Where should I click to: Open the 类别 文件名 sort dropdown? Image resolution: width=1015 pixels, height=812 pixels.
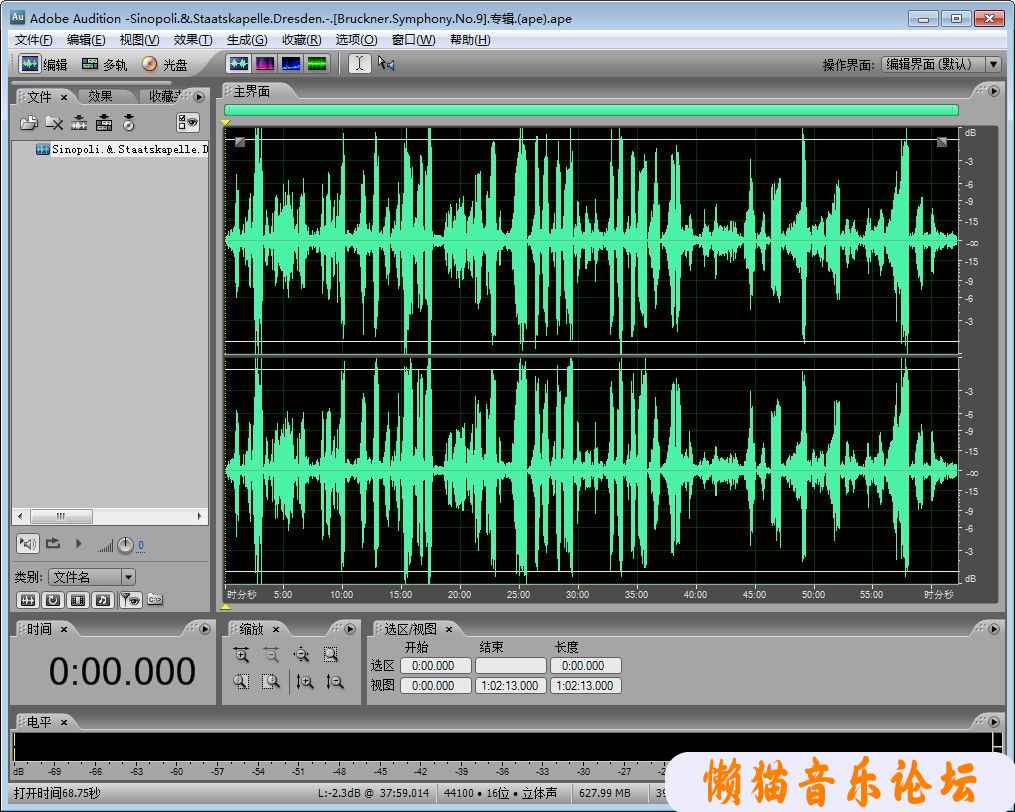[x=128, y=576]
